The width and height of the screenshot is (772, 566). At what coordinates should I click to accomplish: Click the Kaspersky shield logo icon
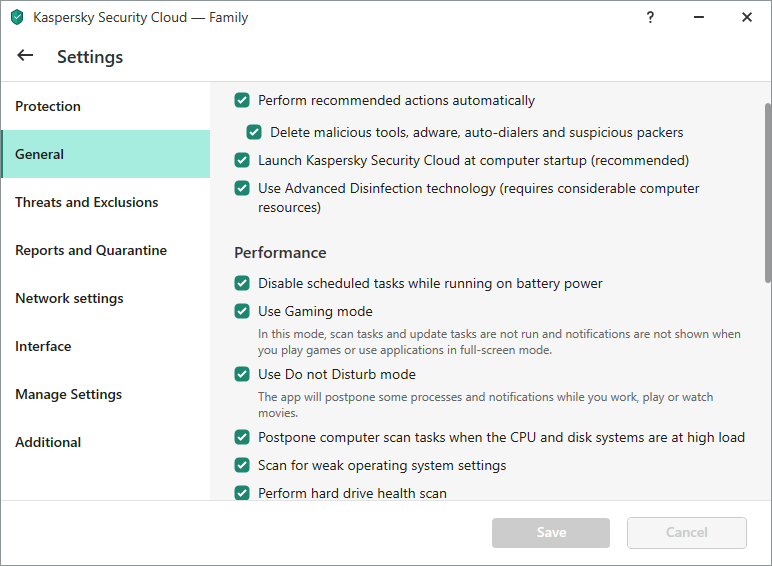click(17, 17)
